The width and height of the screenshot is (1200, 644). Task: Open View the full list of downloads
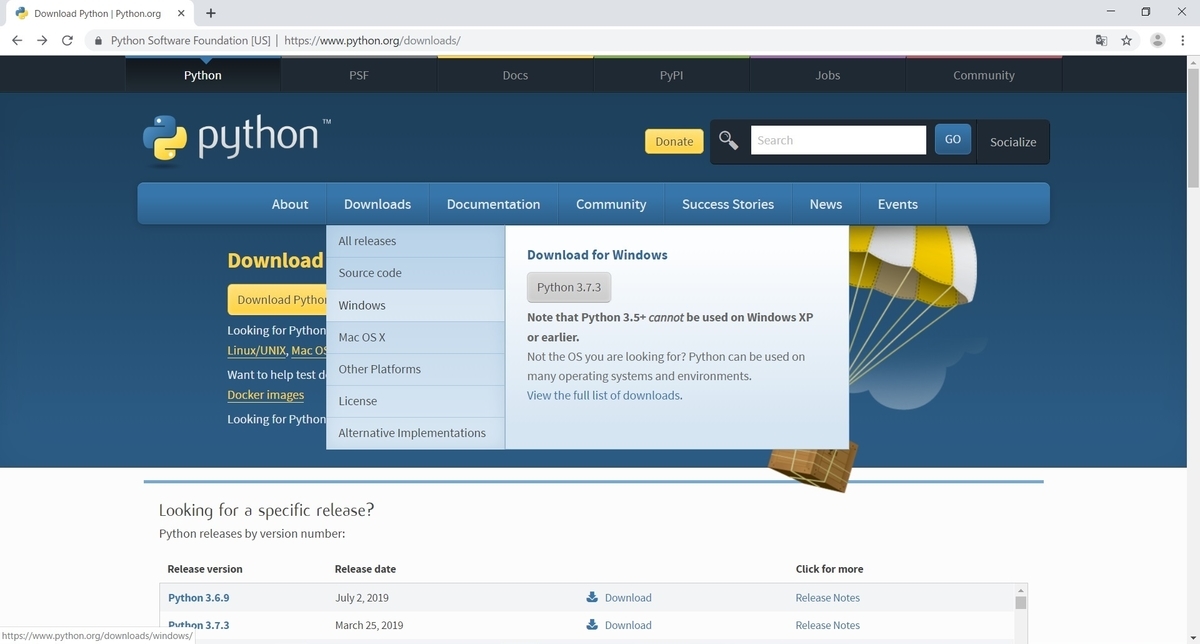604,395
